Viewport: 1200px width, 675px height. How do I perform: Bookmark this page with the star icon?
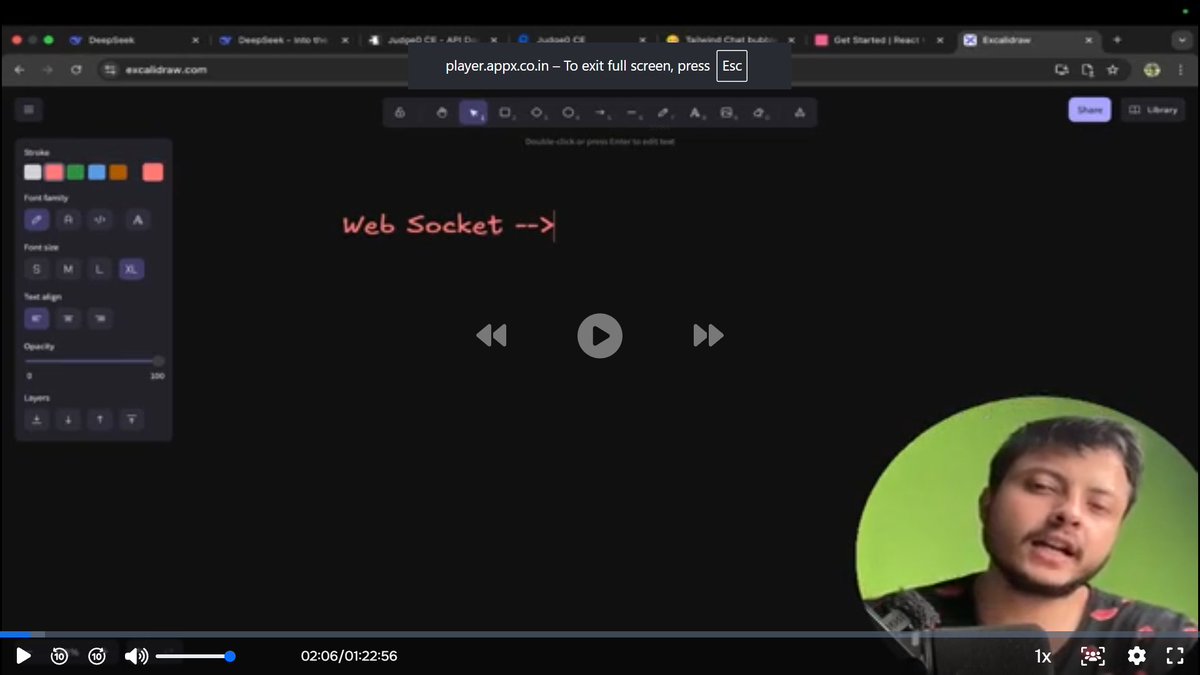[1113, 70]
